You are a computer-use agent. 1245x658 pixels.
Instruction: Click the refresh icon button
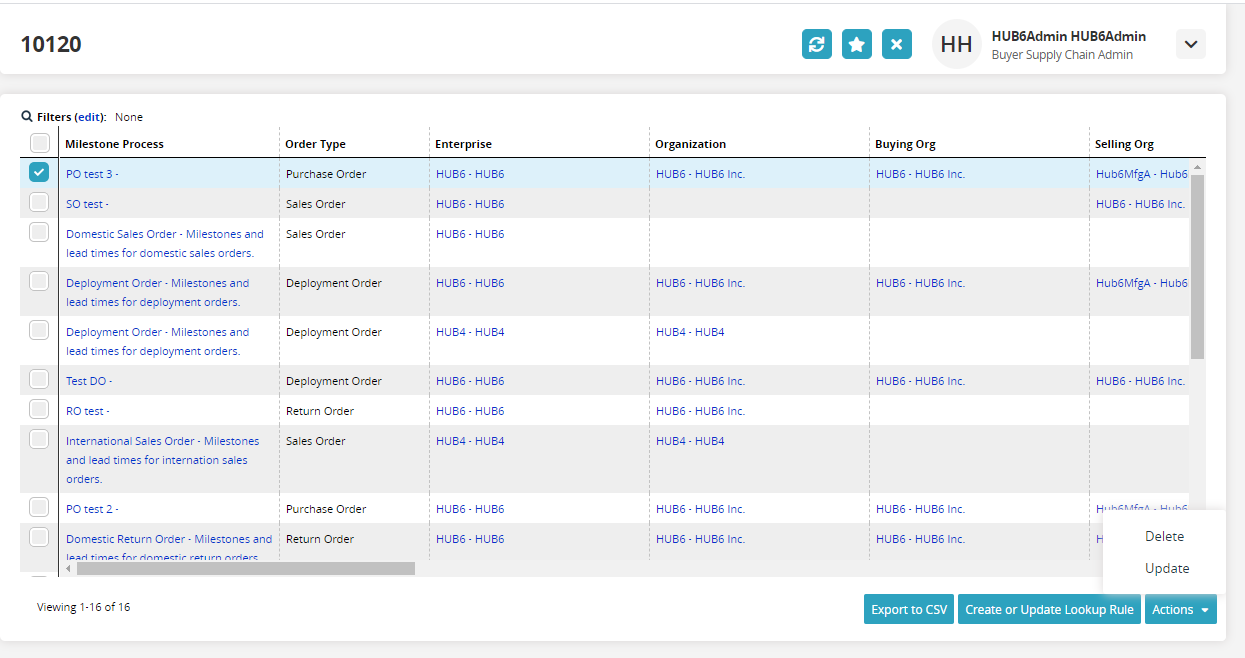pos(816,44)
